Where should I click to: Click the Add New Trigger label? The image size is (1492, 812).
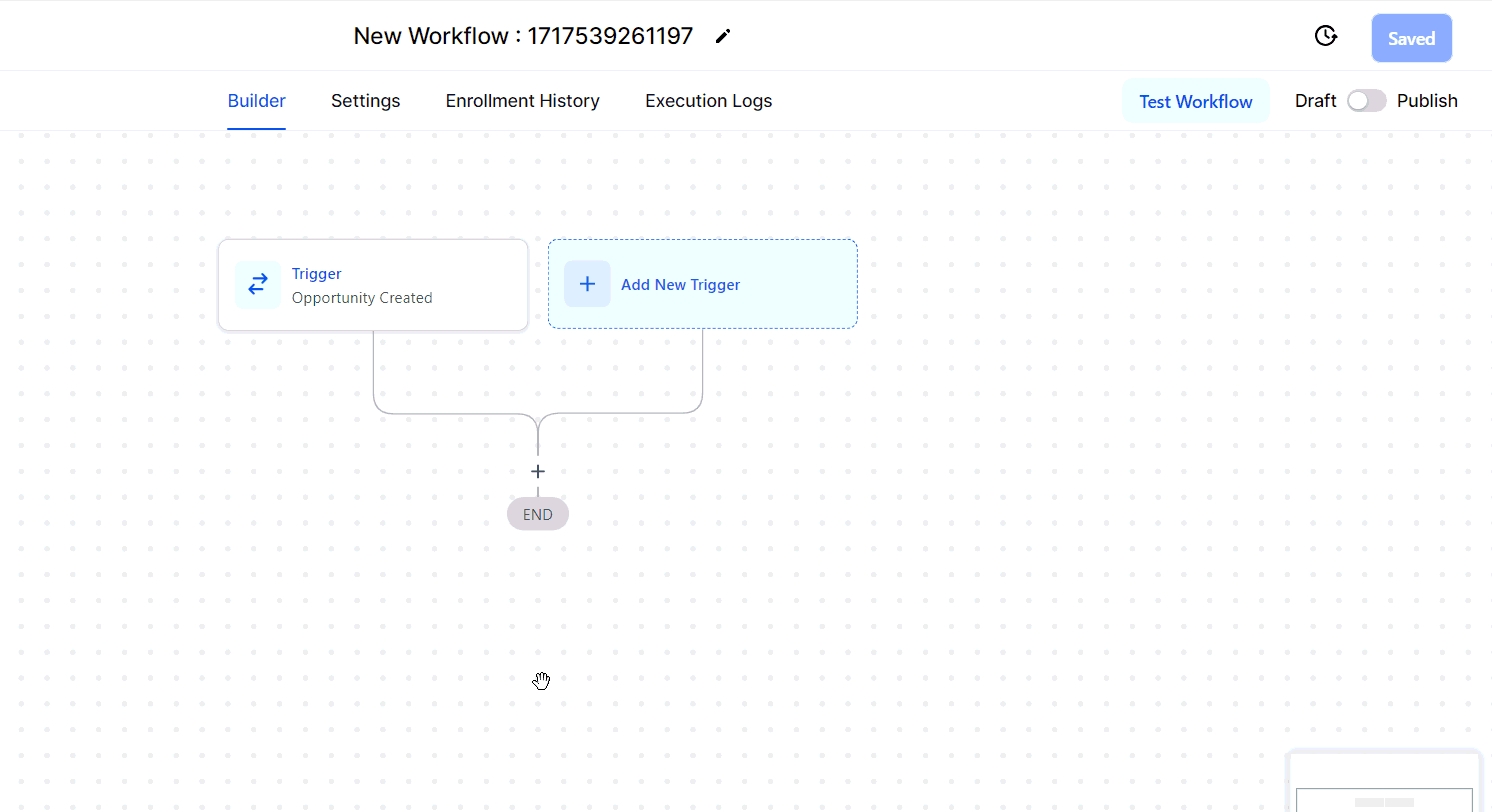(x=680, y=285)
